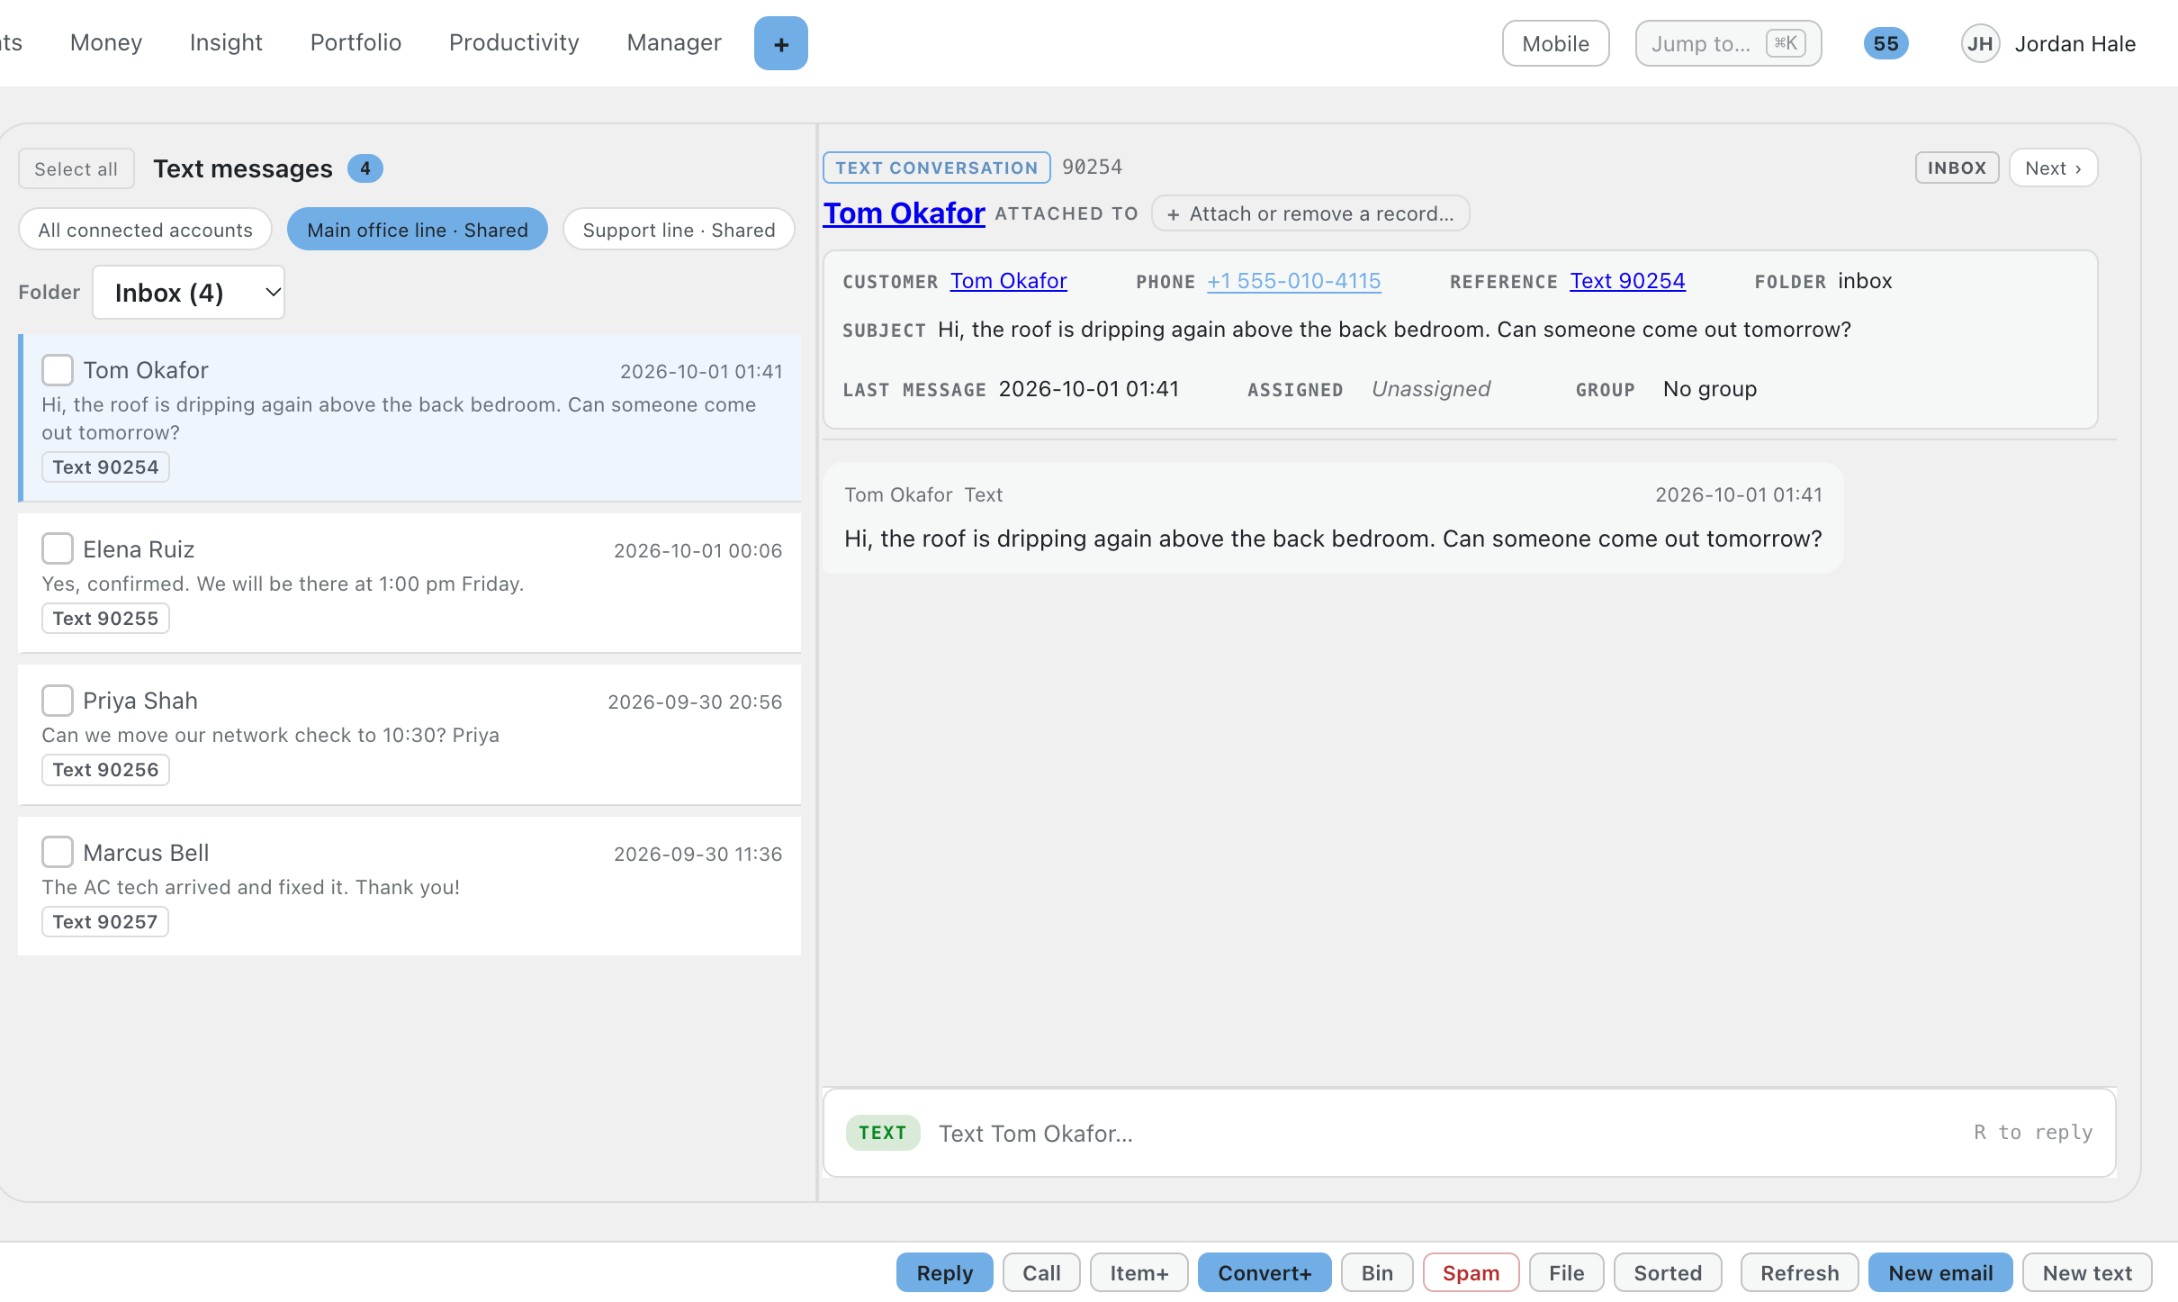
Task: Click the Call button
Action: click(x=1041, y=1272)
